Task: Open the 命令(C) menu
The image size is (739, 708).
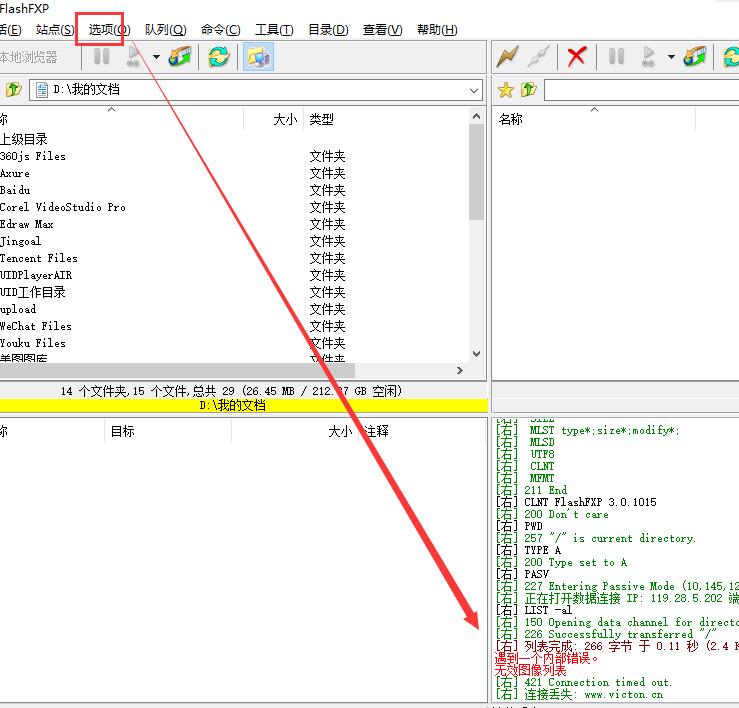Action: click(x=221, y=30)
